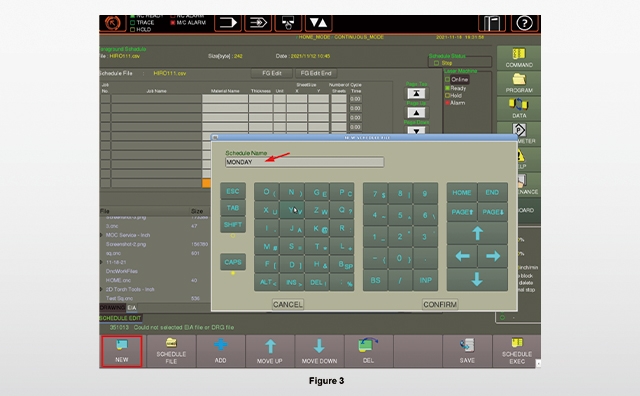640x396 pixels.
Task: Select DncWorkFiles in file list
Action: click(x=122, y=271)
